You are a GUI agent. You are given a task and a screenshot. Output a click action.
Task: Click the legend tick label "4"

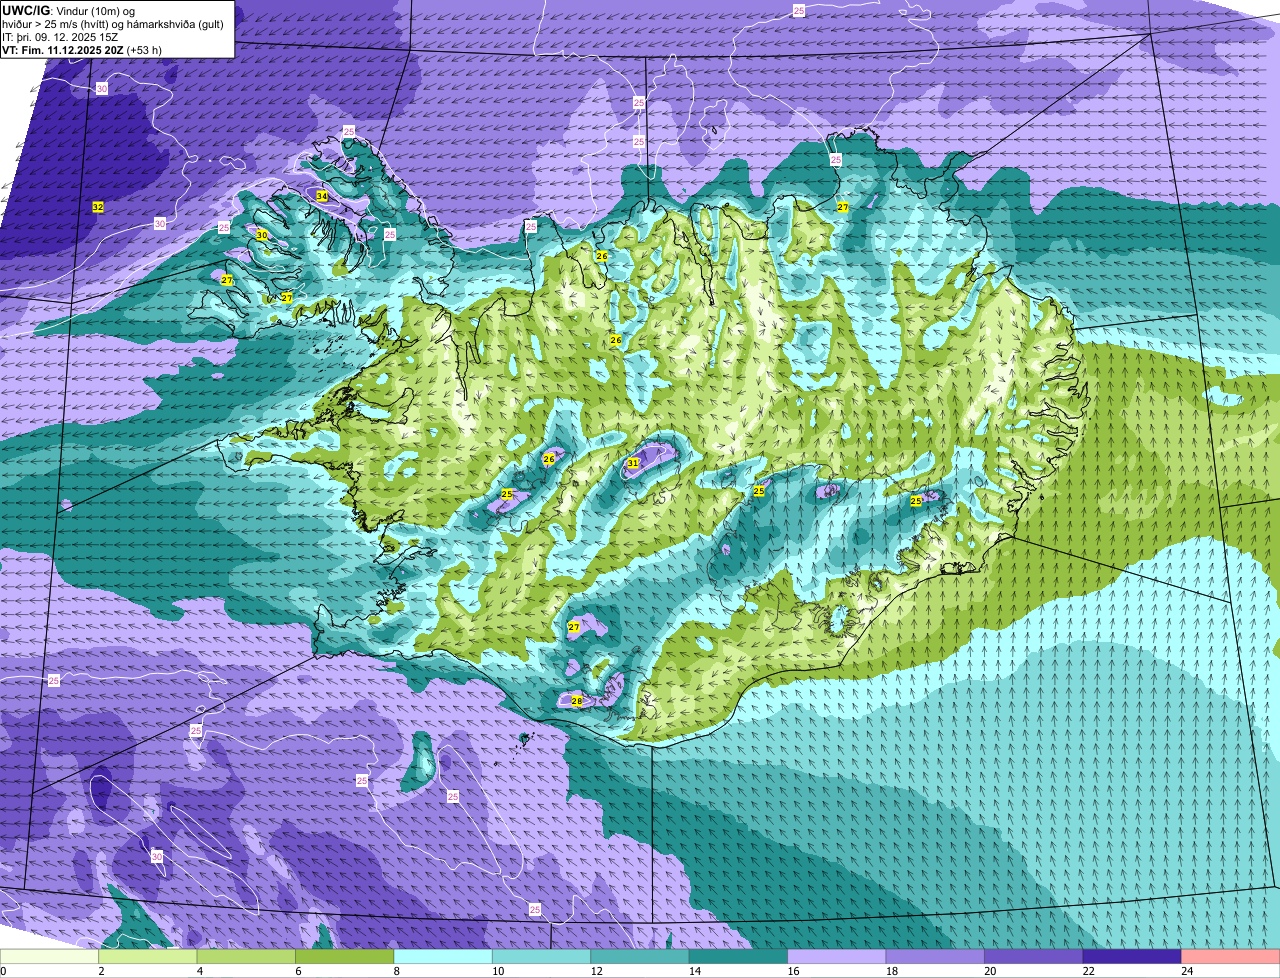198,970
